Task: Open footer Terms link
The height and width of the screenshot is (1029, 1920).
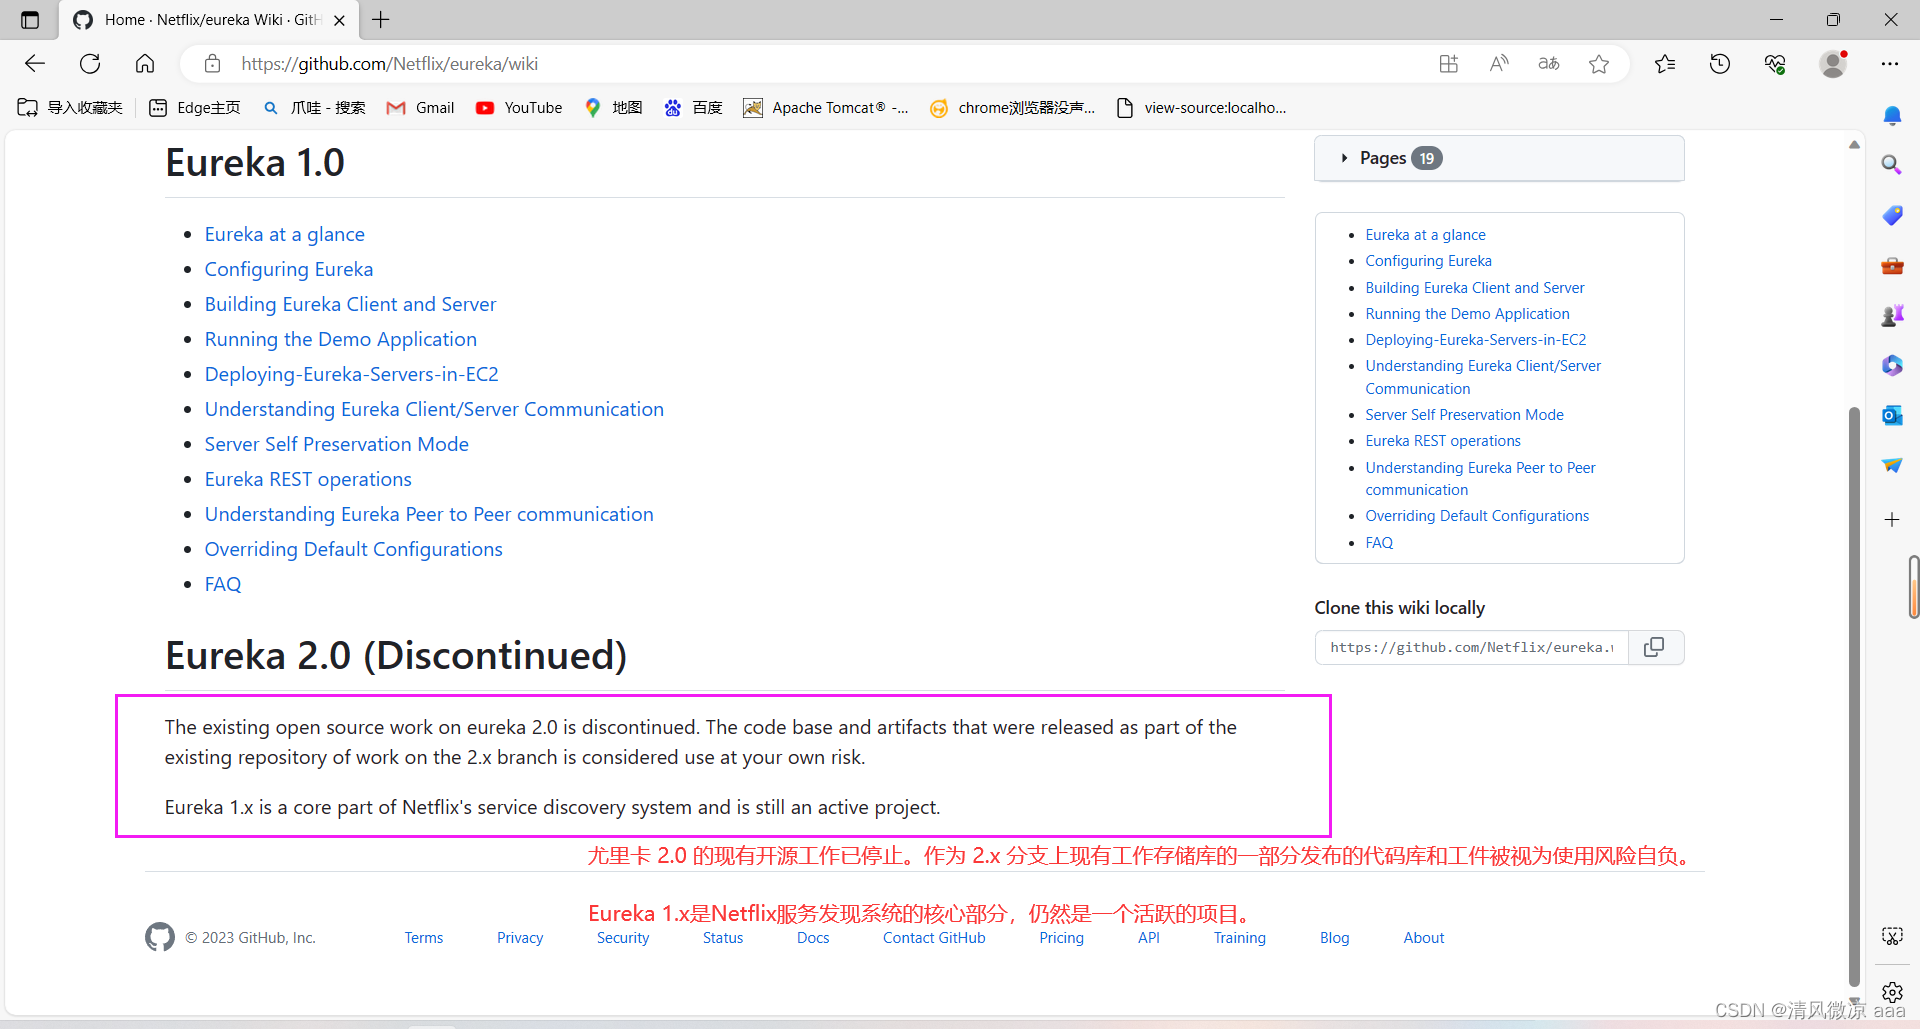Action: (424, 938)
